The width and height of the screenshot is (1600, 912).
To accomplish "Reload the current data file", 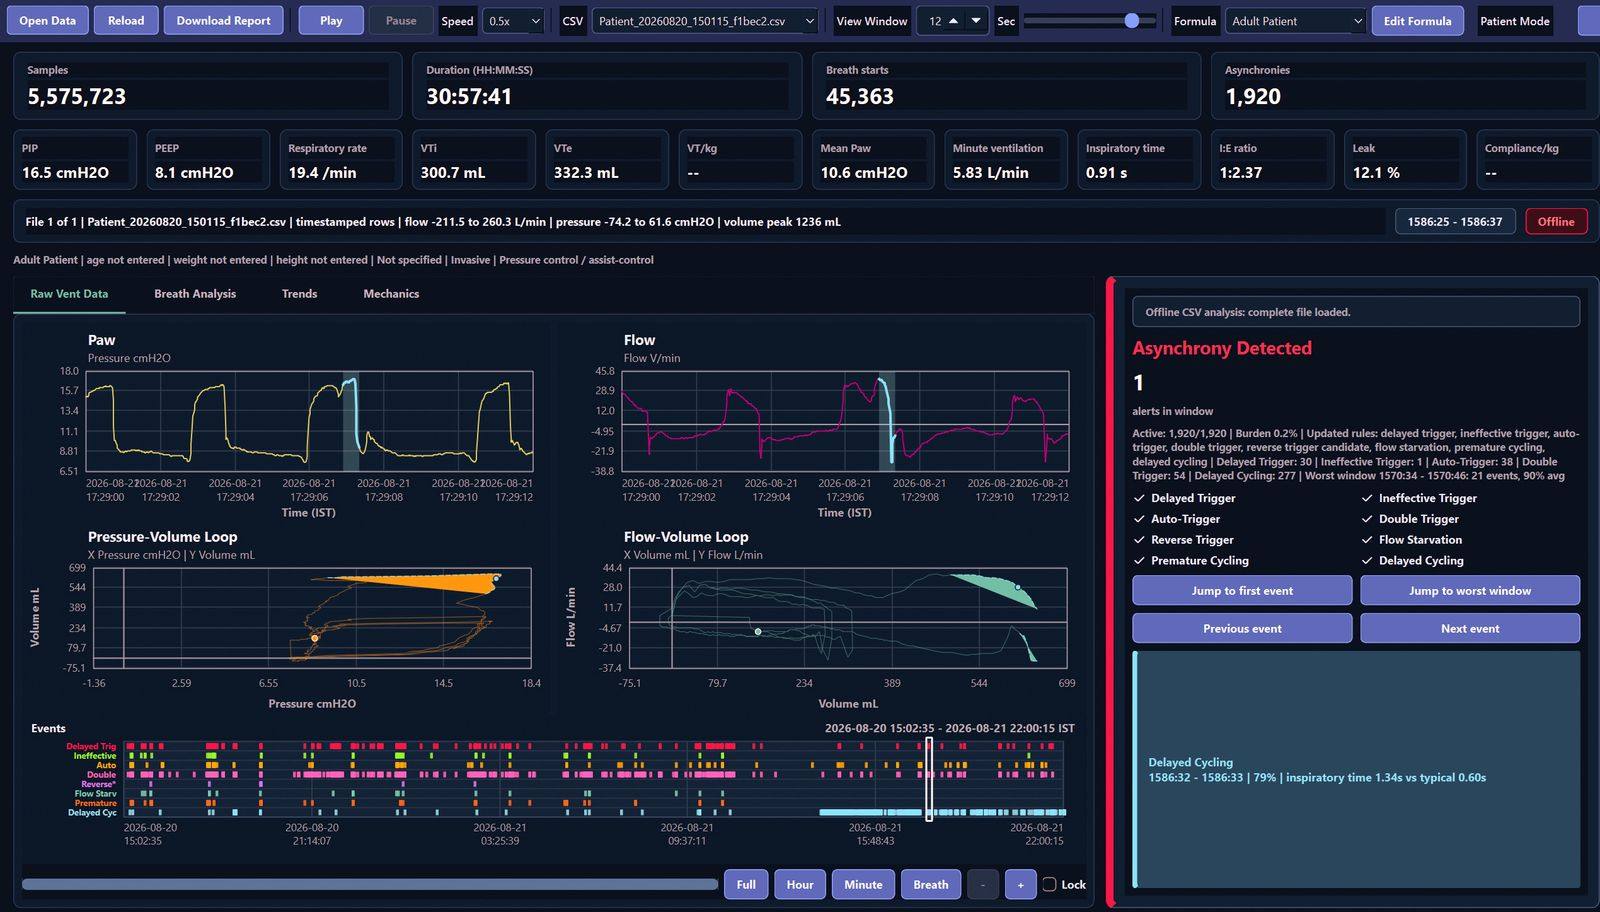I will coord(126,21).
